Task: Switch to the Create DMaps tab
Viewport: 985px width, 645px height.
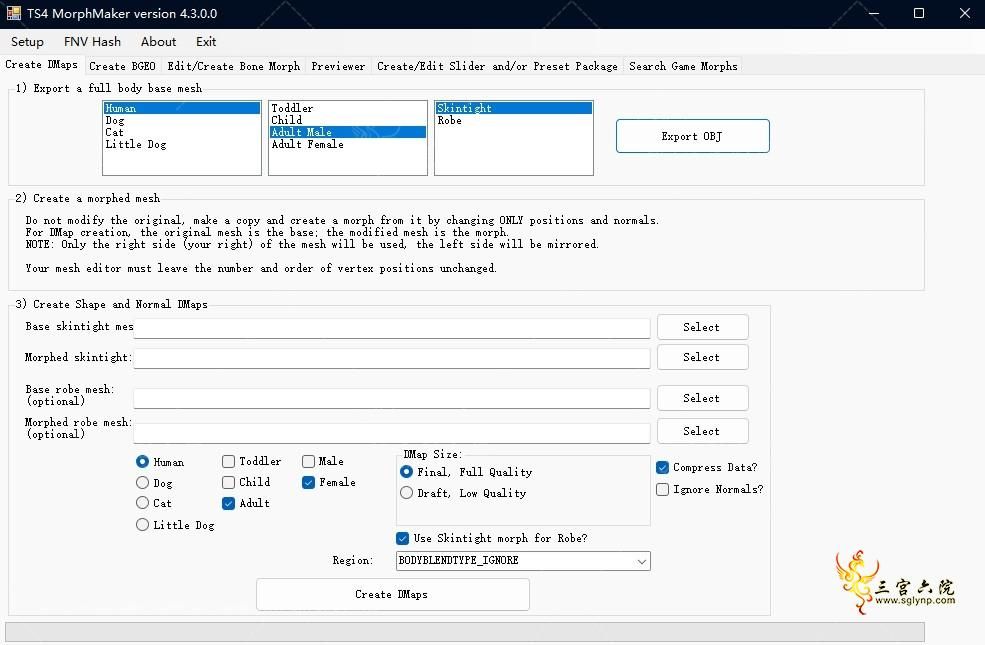Action: [41, 65]
